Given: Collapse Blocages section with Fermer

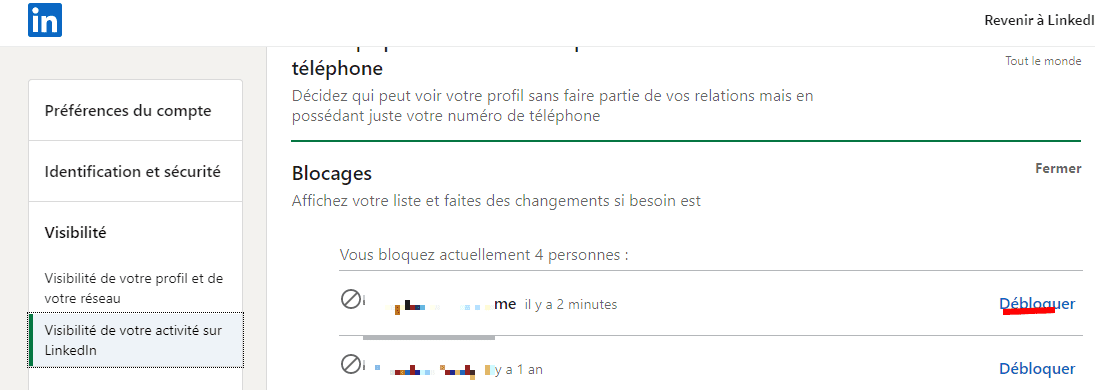Looking at the screenshot, I should pyautogui.click(x=1058, y=168).
